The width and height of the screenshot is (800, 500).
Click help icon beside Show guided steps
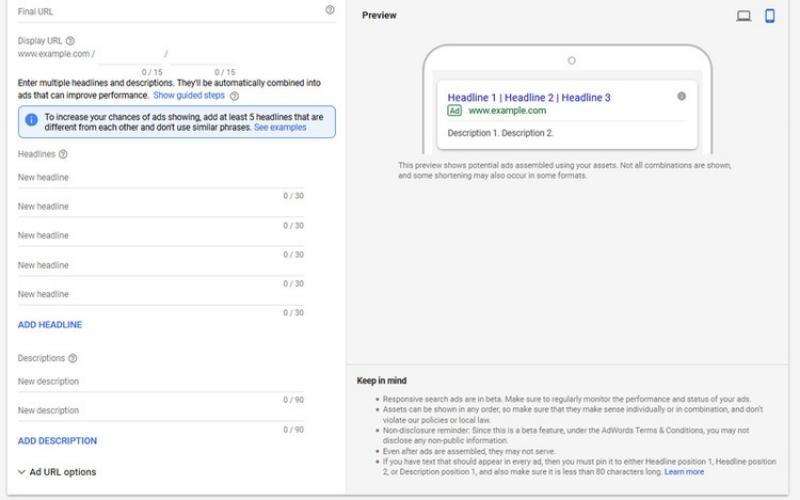tap(234, 96)
